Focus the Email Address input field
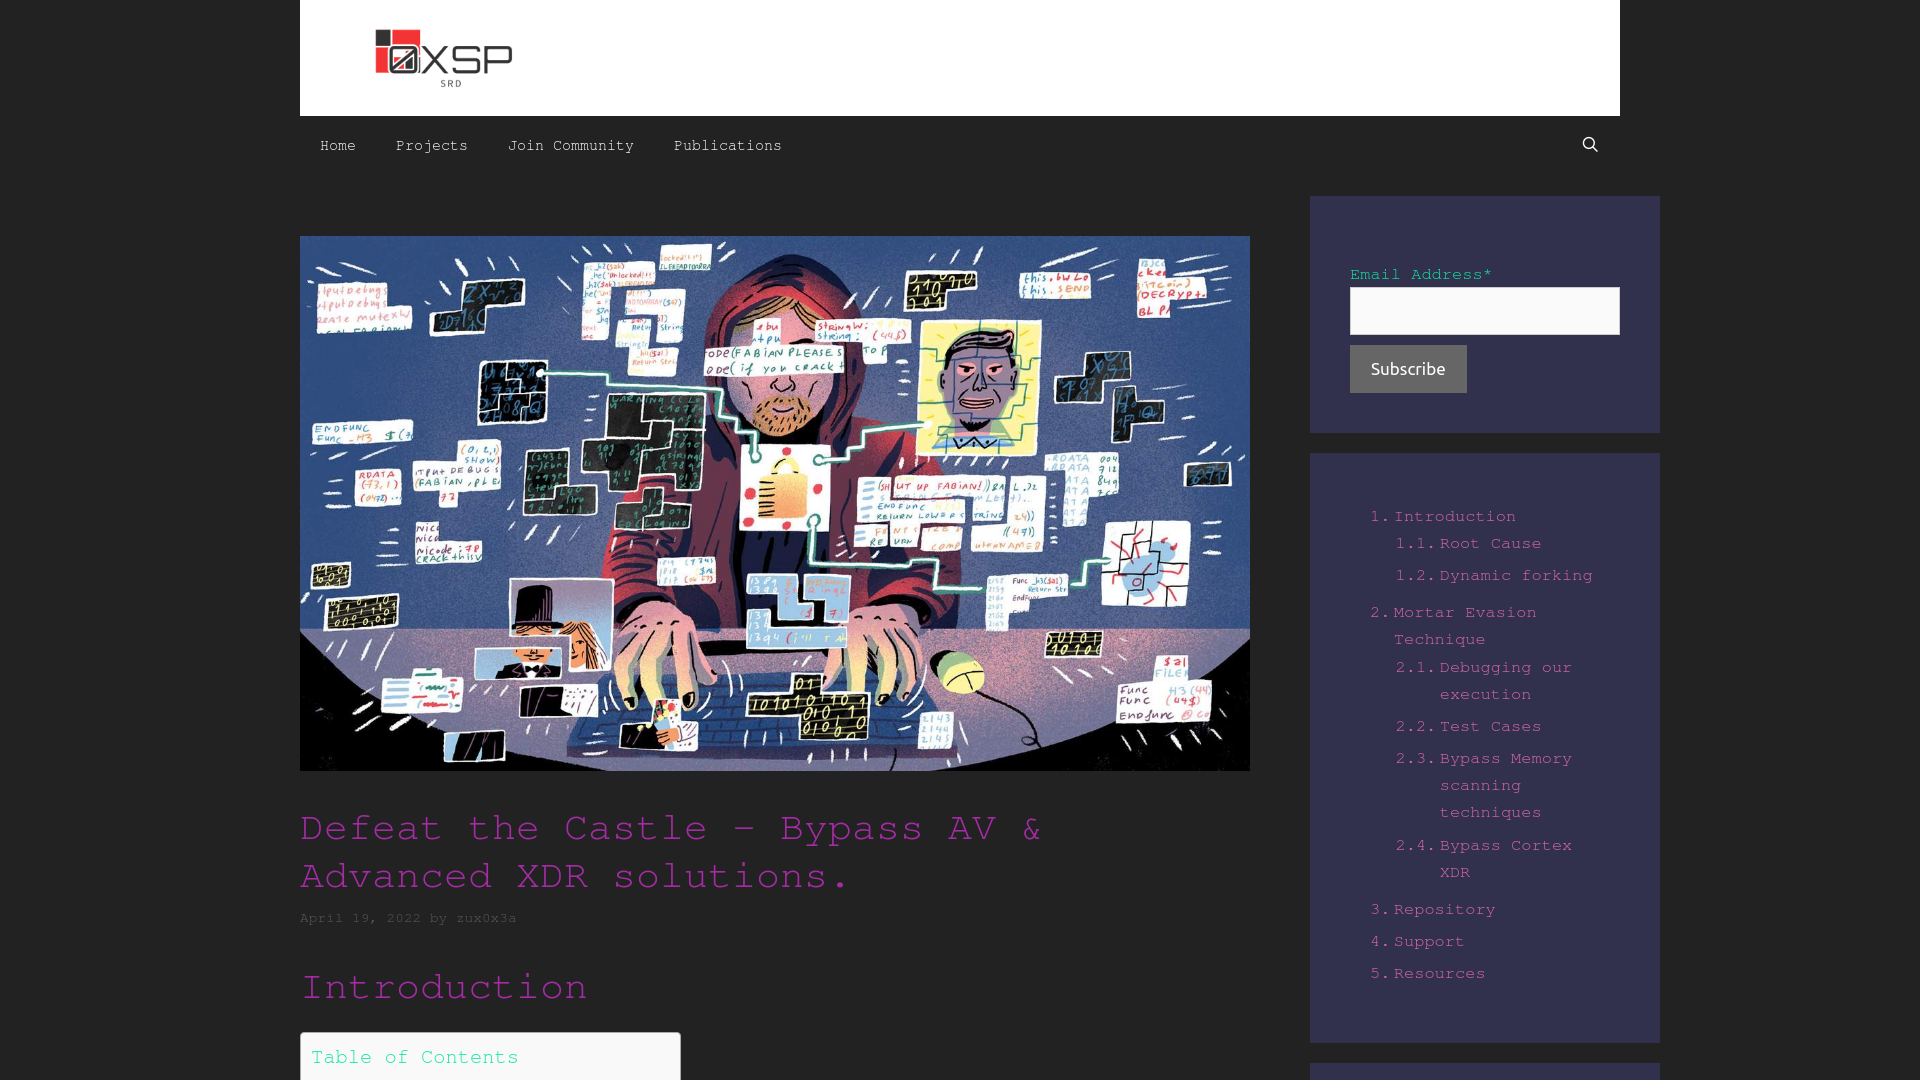The width and height of the screenshot is (1920, 1080). tap(1485, 311)
